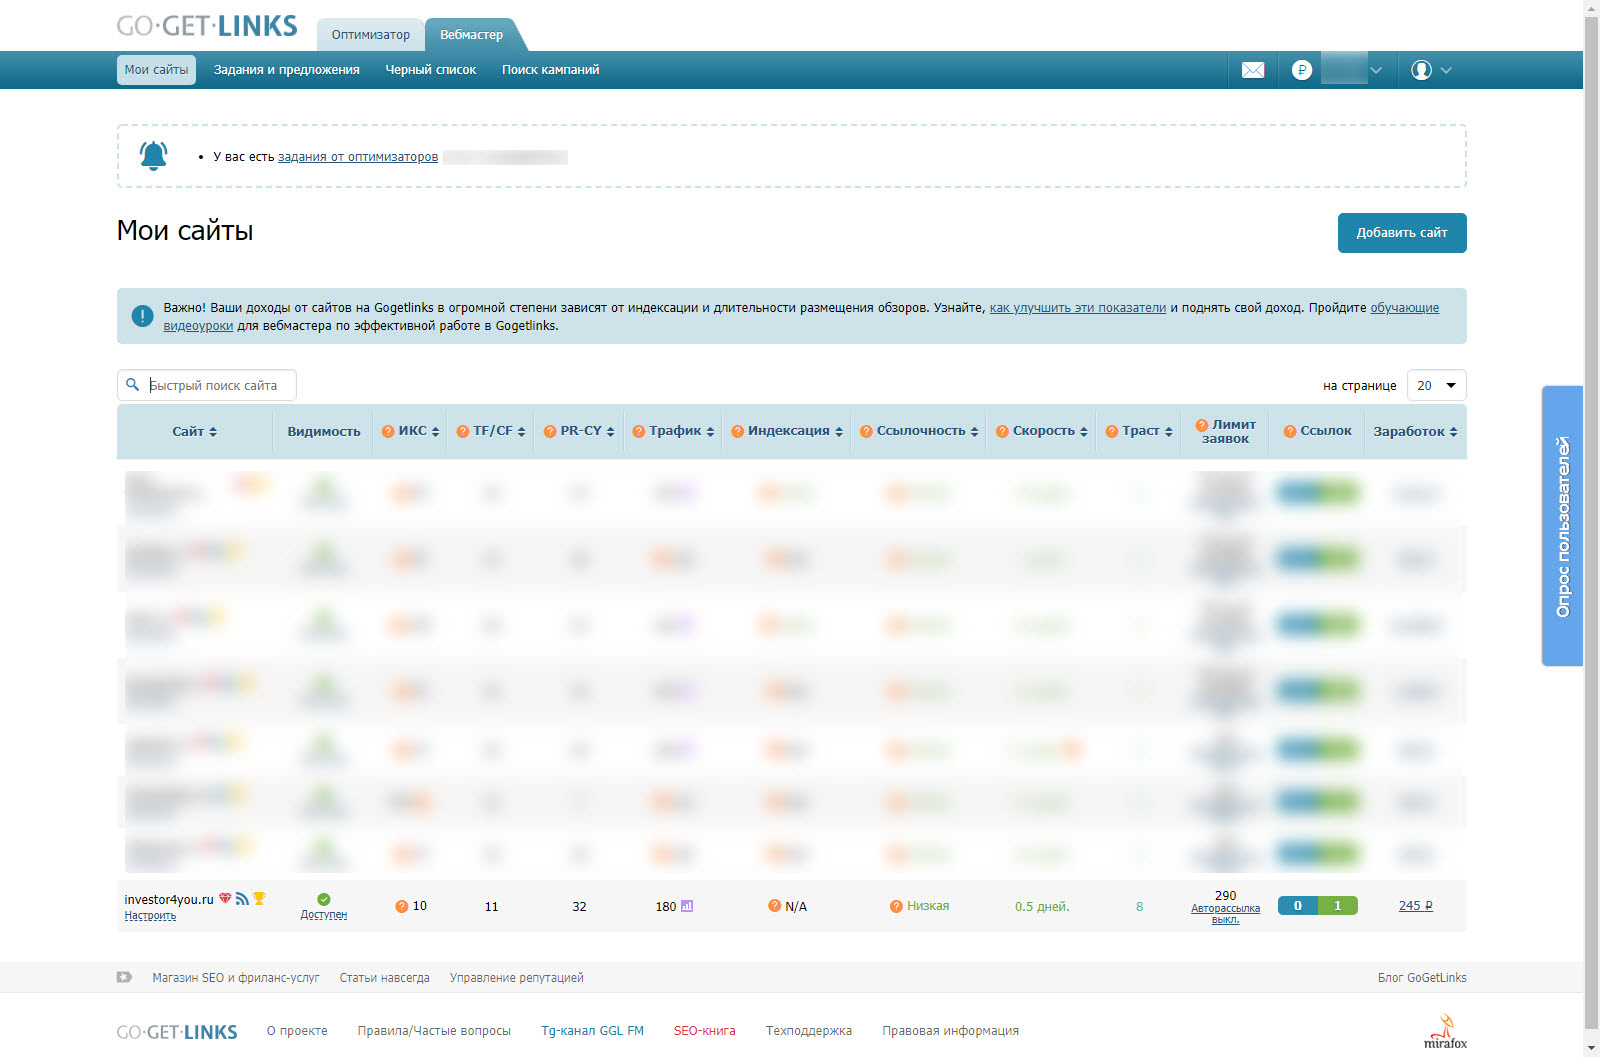Open the SEO-книга footer link

pos(705,1031)
